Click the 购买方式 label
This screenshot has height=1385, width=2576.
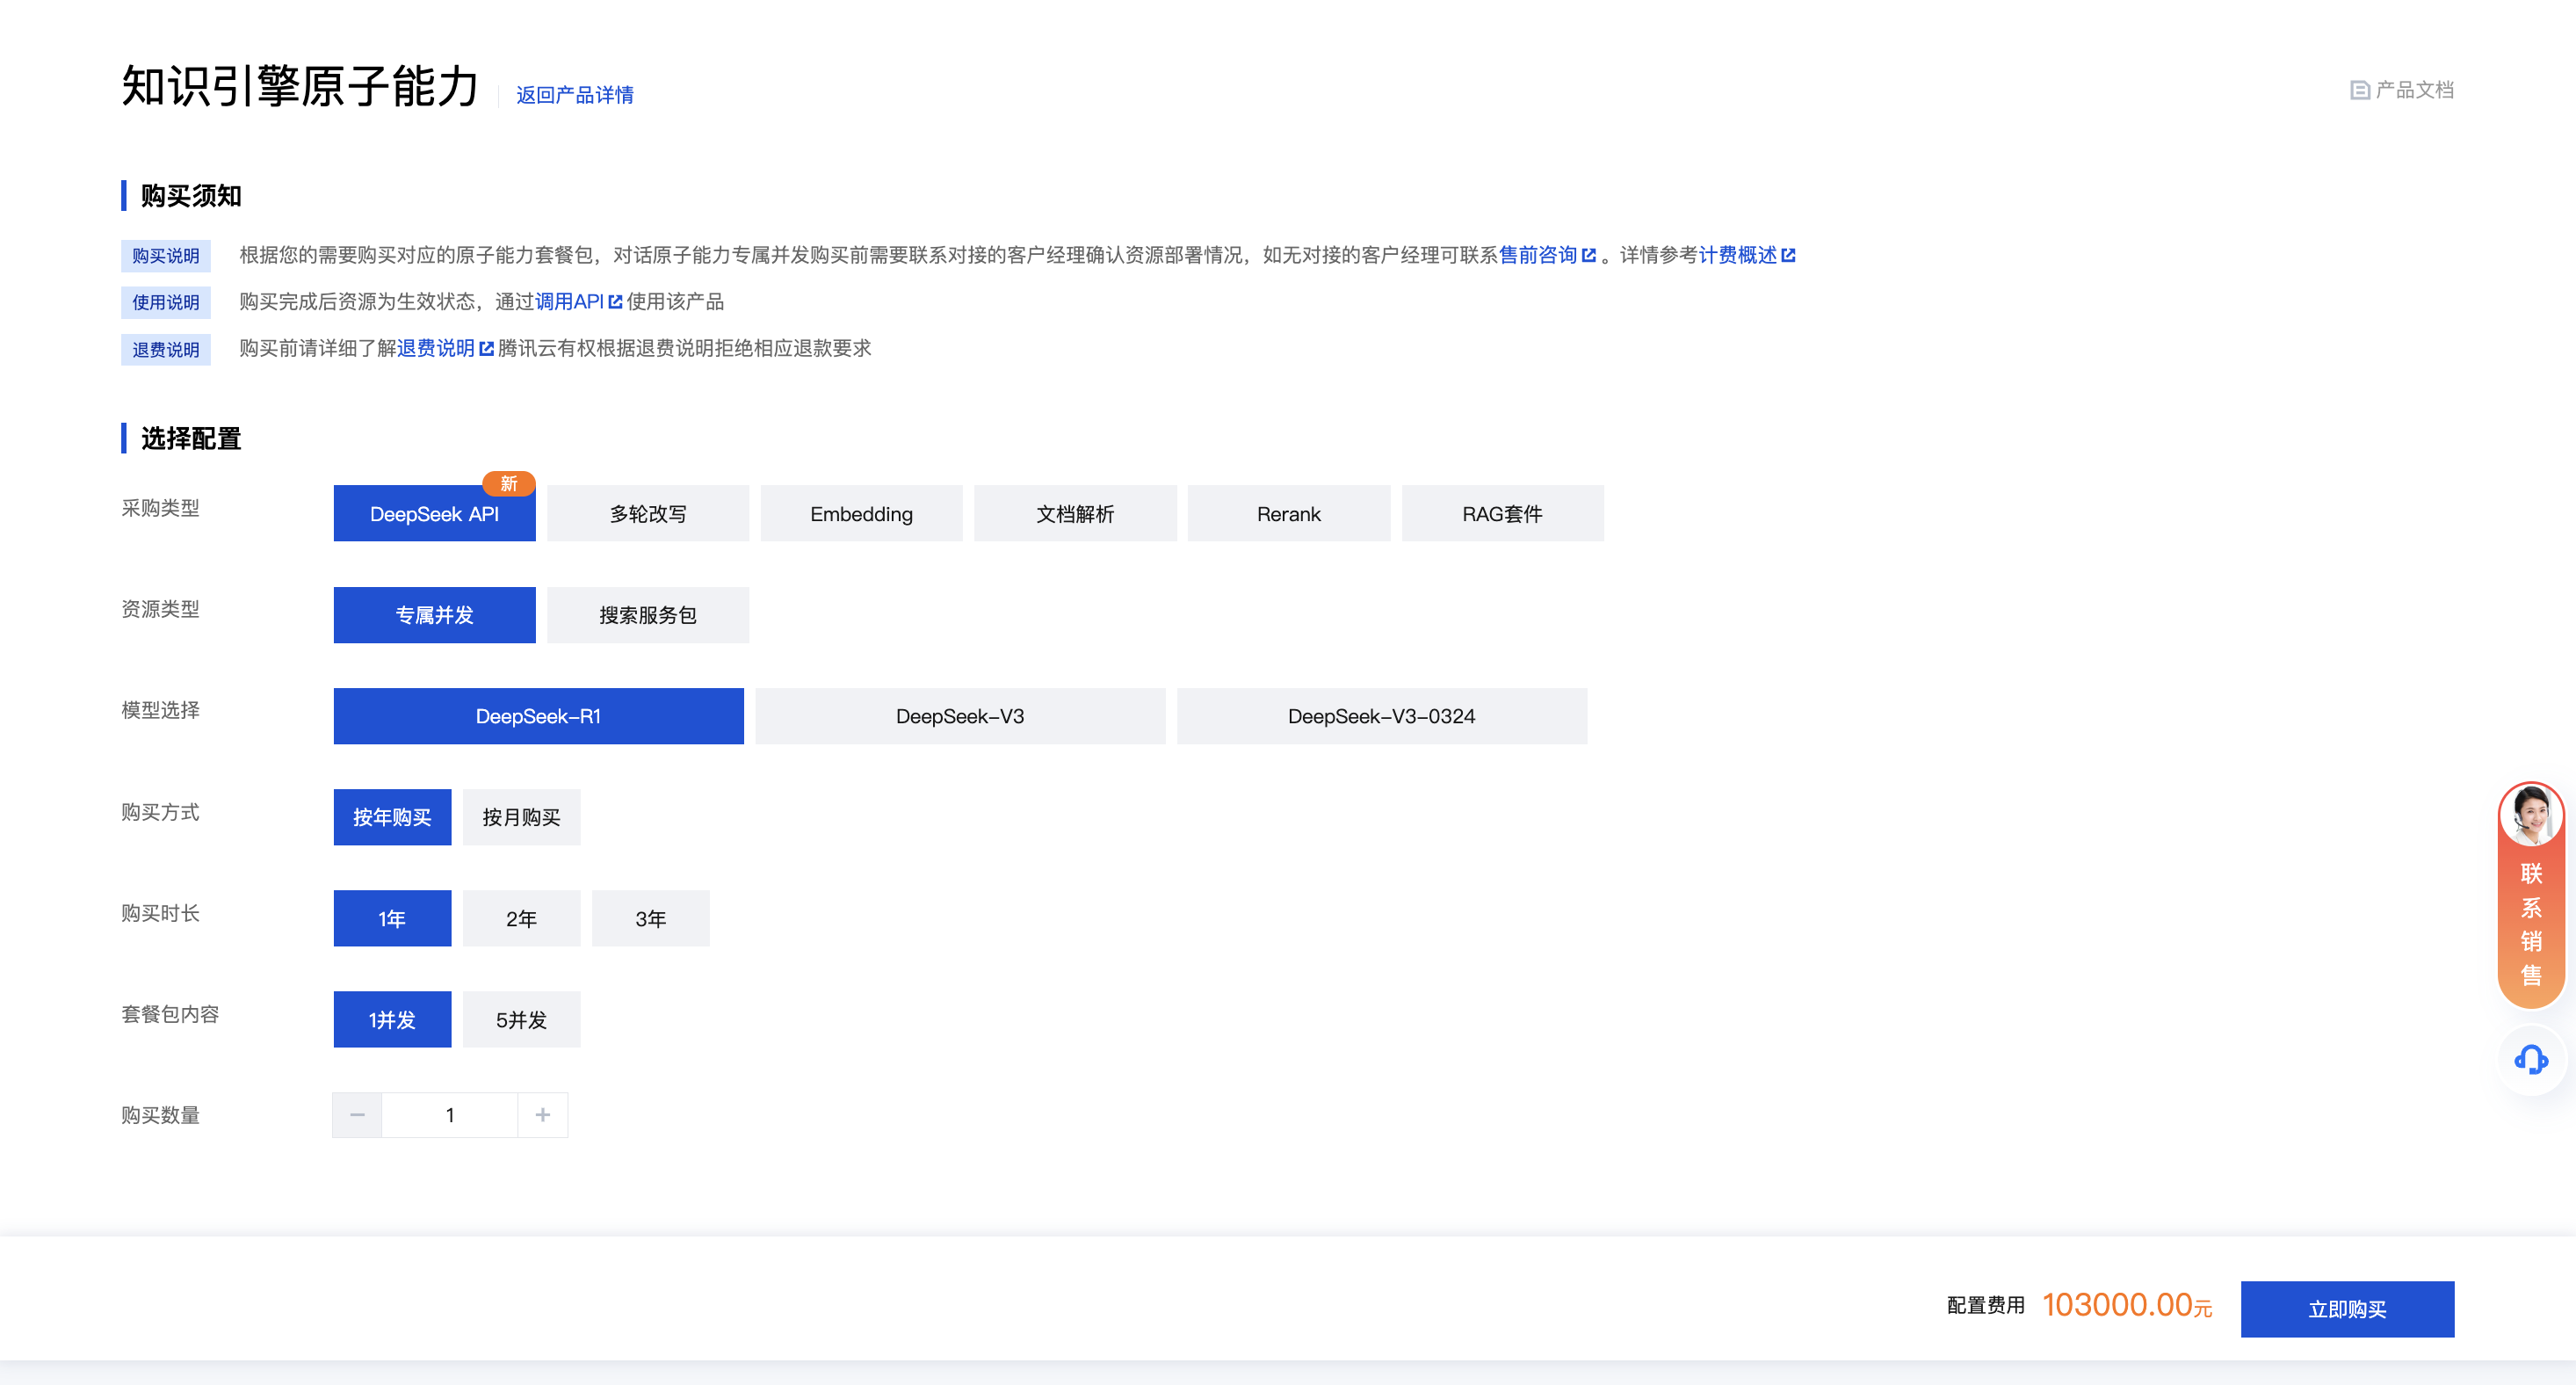click(160, 812)
